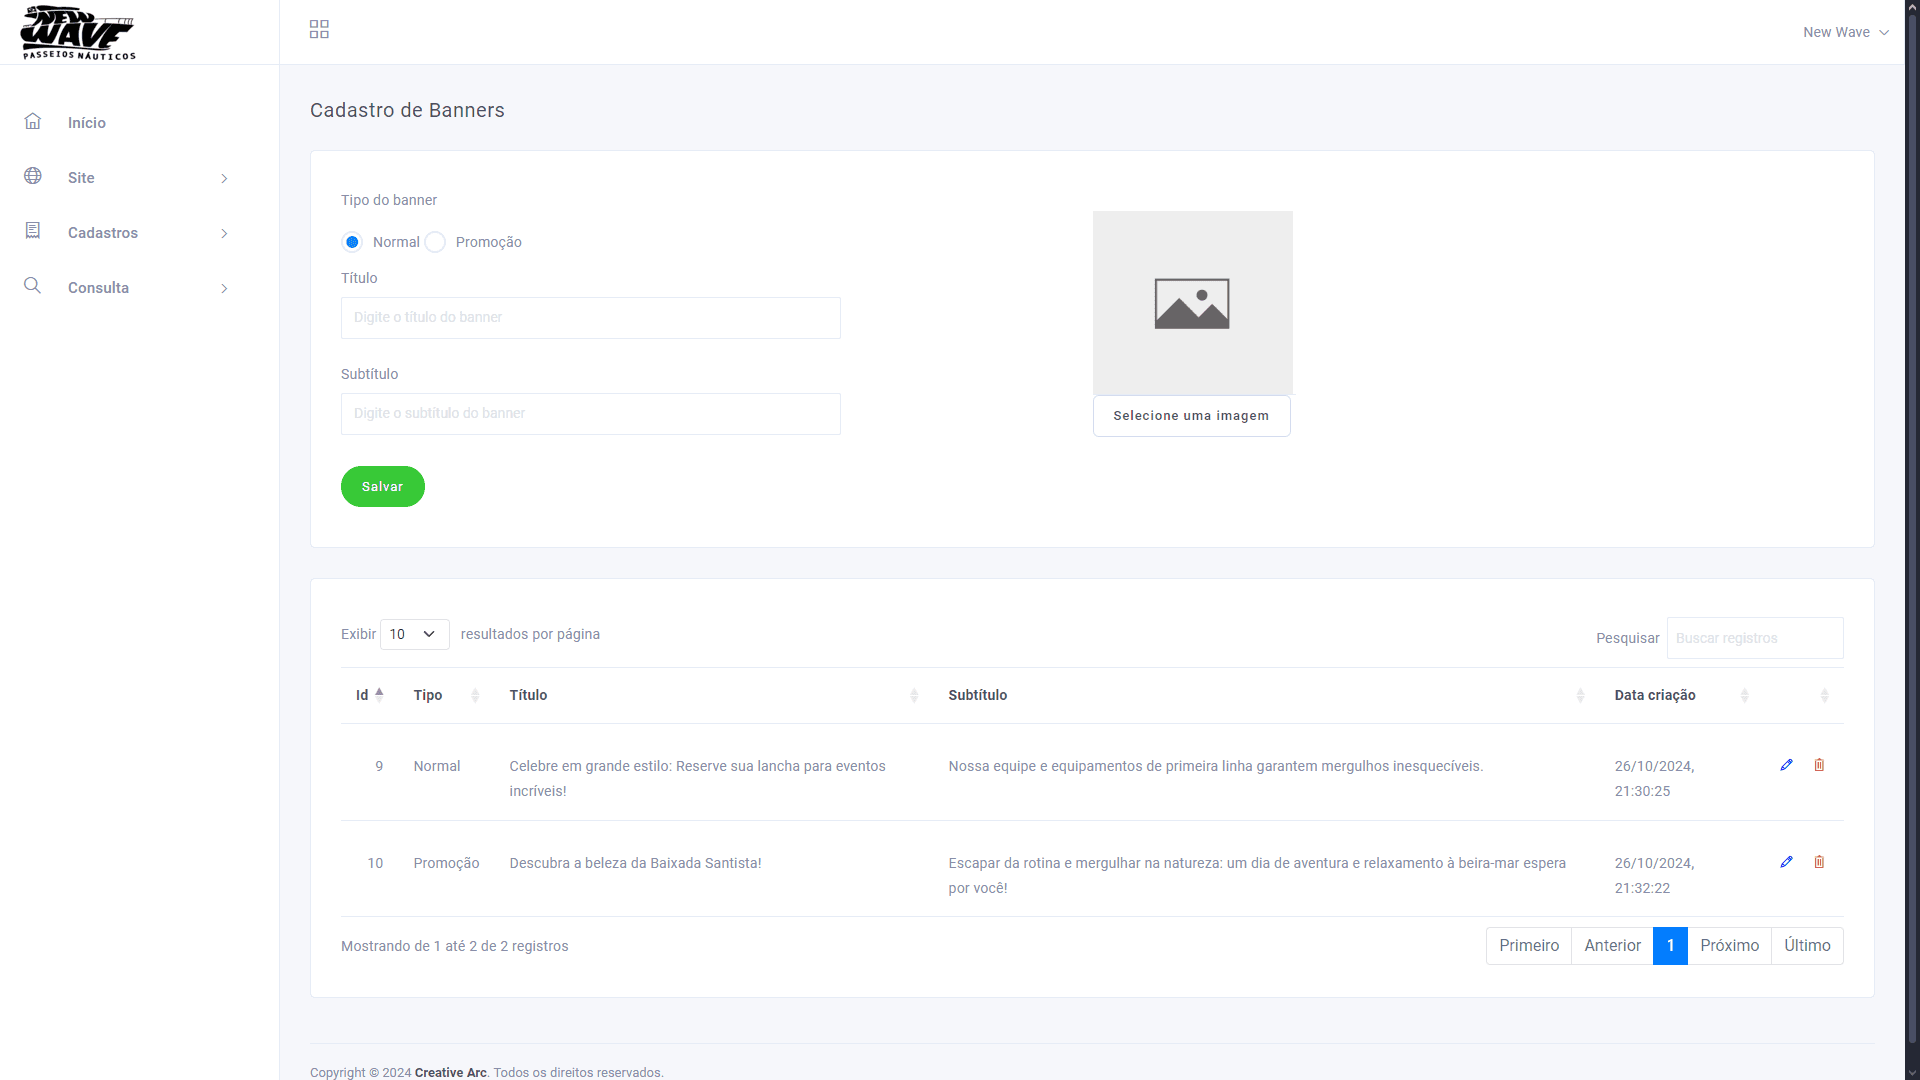This screenshot has height=1080, width=1920.
Task: Click the Consulta menu expand arrow icon
Action: (x=224, y=287)
